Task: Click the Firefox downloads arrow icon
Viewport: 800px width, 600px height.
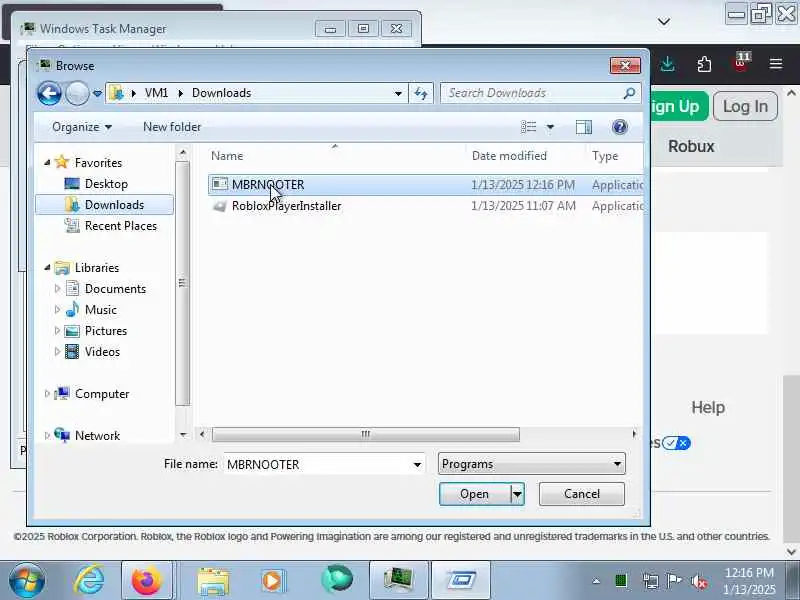Action: [x=667, y=64]
